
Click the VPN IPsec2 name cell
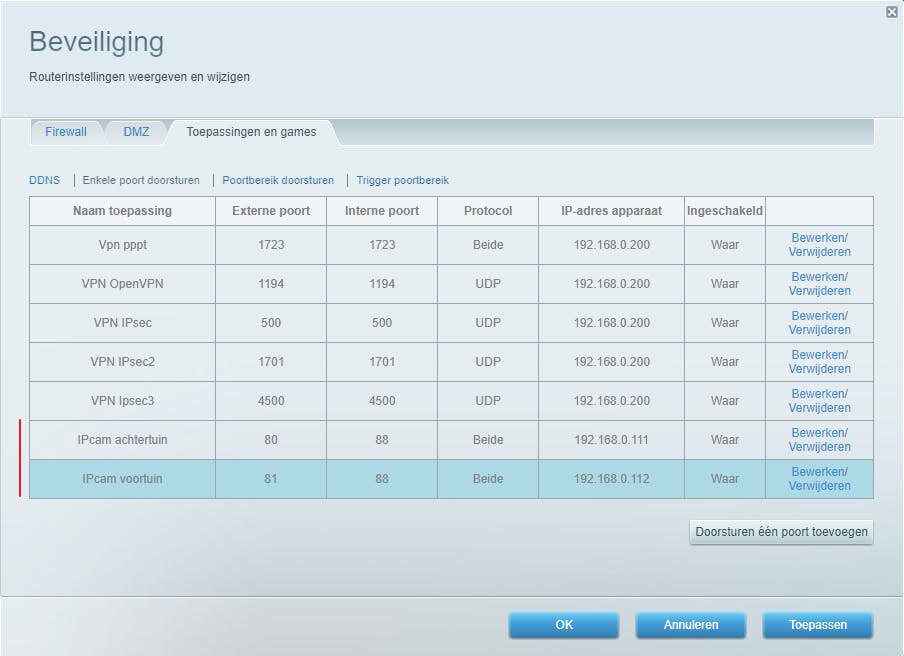tap(122, 362)
